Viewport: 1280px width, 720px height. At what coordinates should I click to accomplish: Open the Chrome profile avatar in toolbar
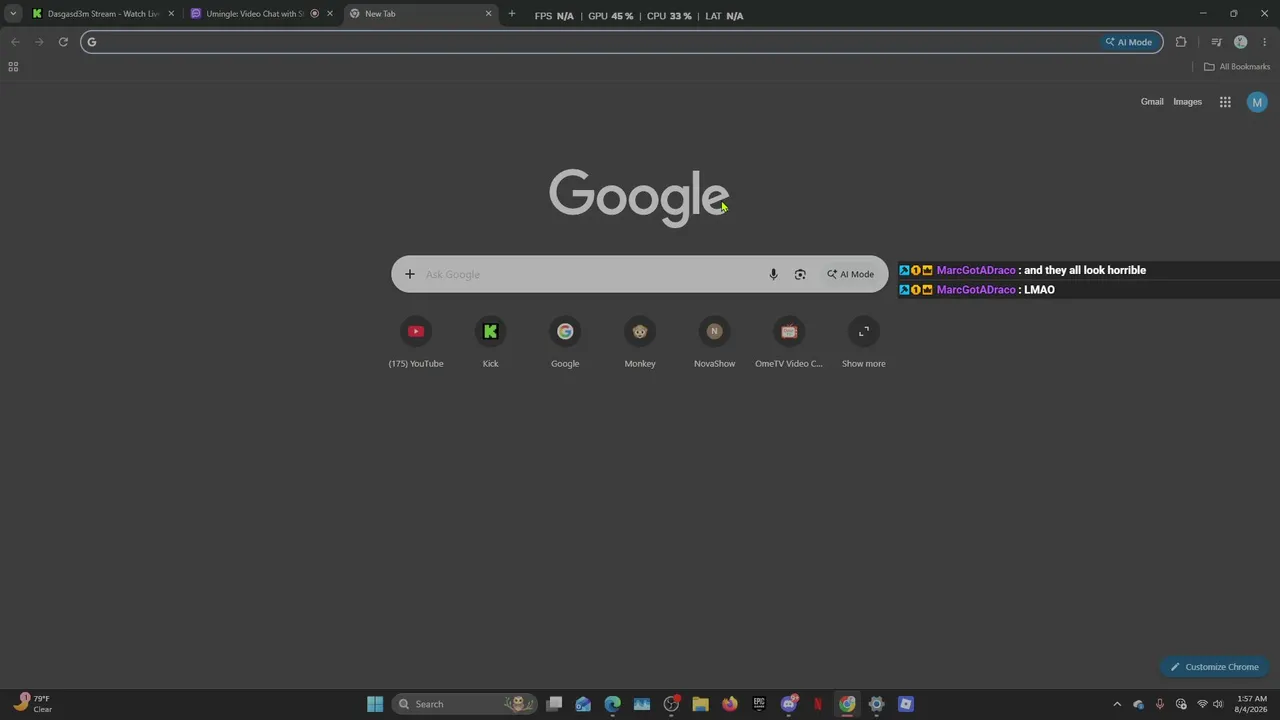coord(1241,42)
